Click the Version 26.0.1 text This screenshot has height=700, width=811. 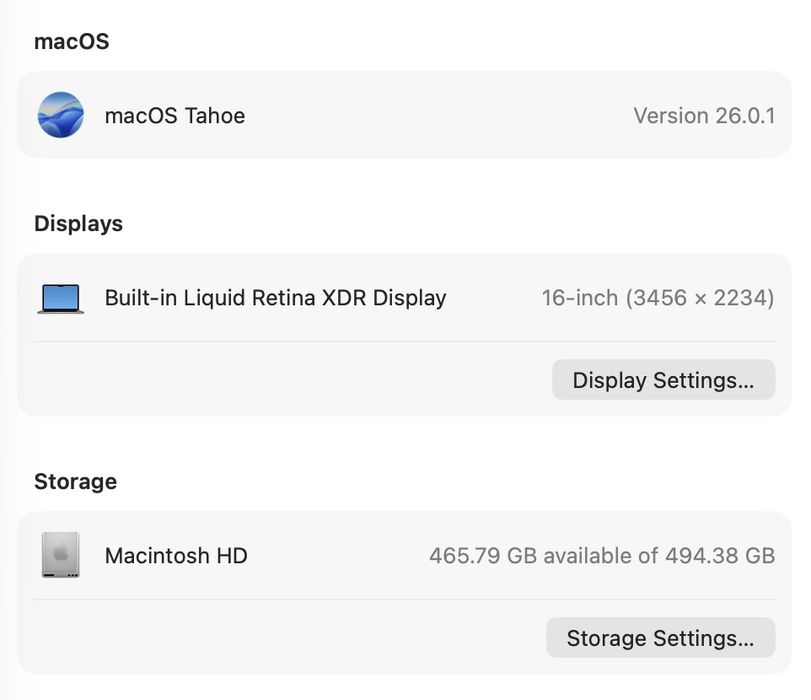704,115
